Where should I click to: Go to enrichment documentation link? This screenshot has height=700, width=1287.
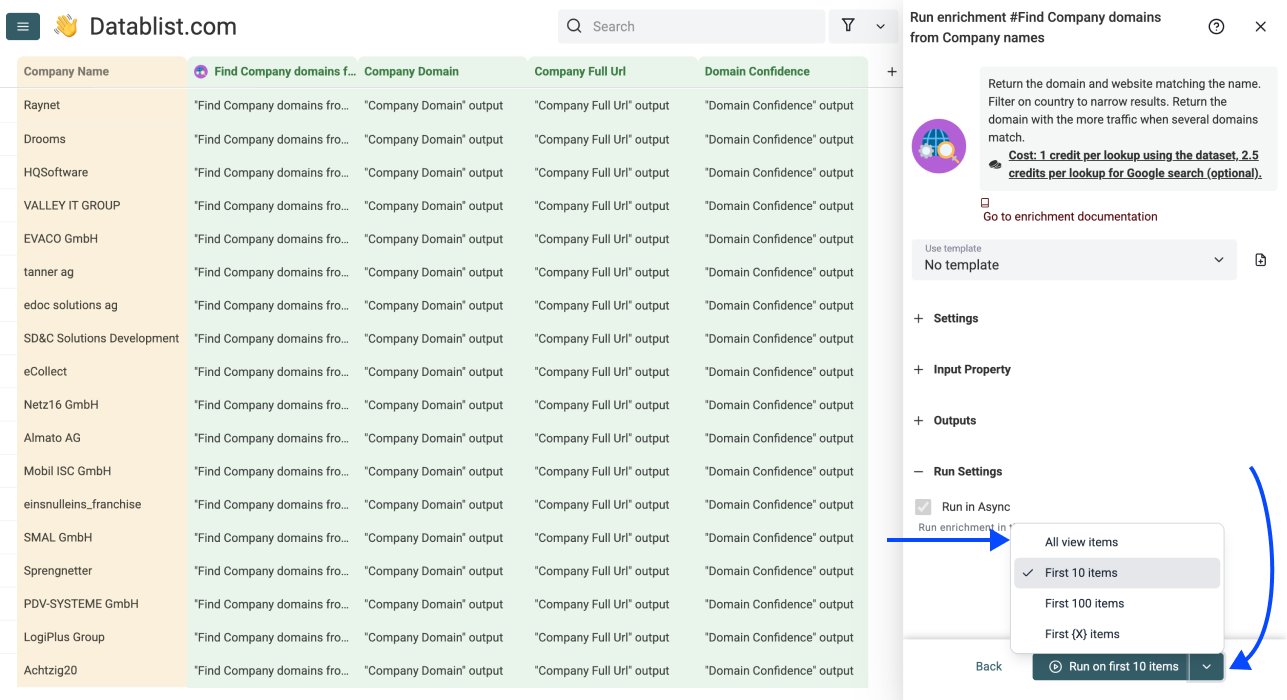click(x=1070, y=216)
